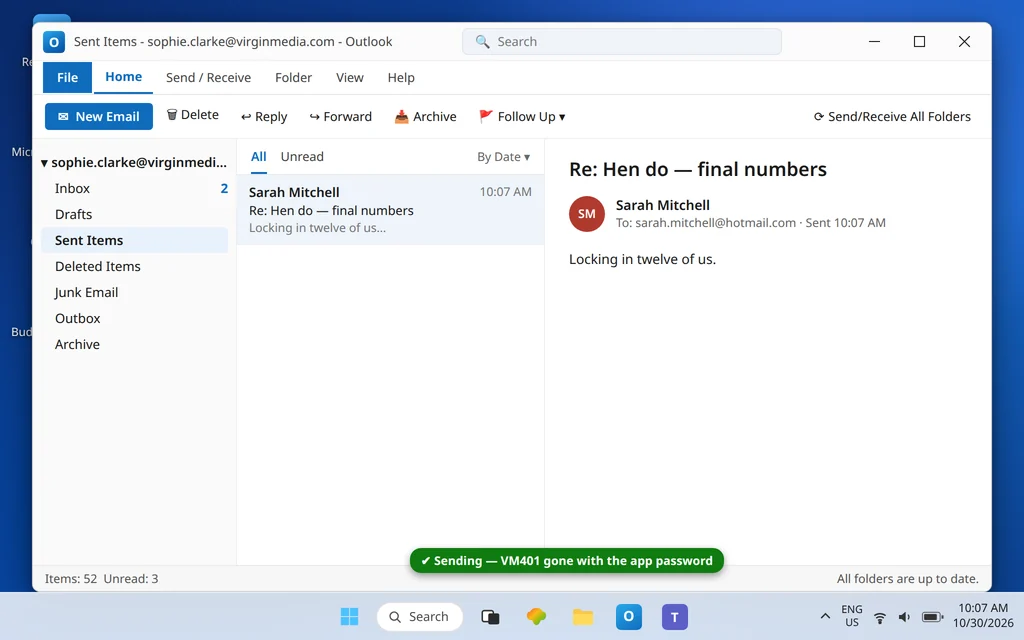Click the Outlook taskbar icon
This screenshot has height=640, width=1024.
click(x=629, y=616)
